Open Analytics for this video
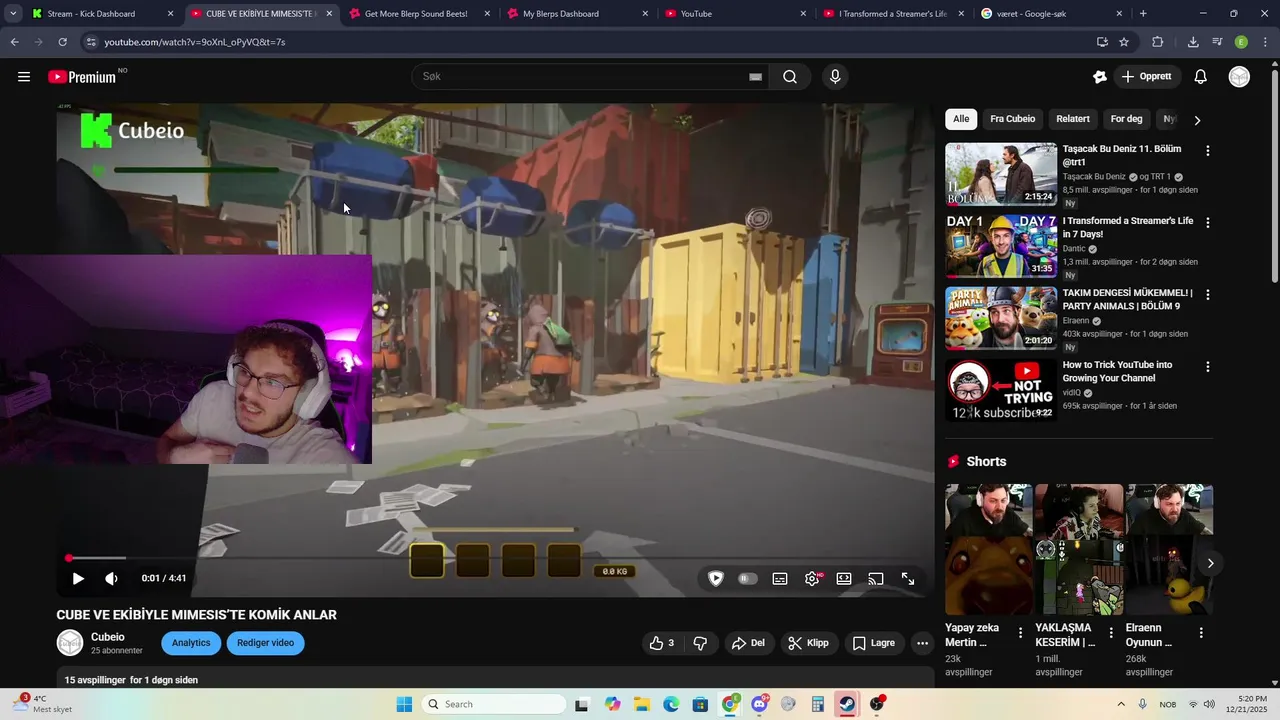The image size is (1280, 720). (191, 643)
